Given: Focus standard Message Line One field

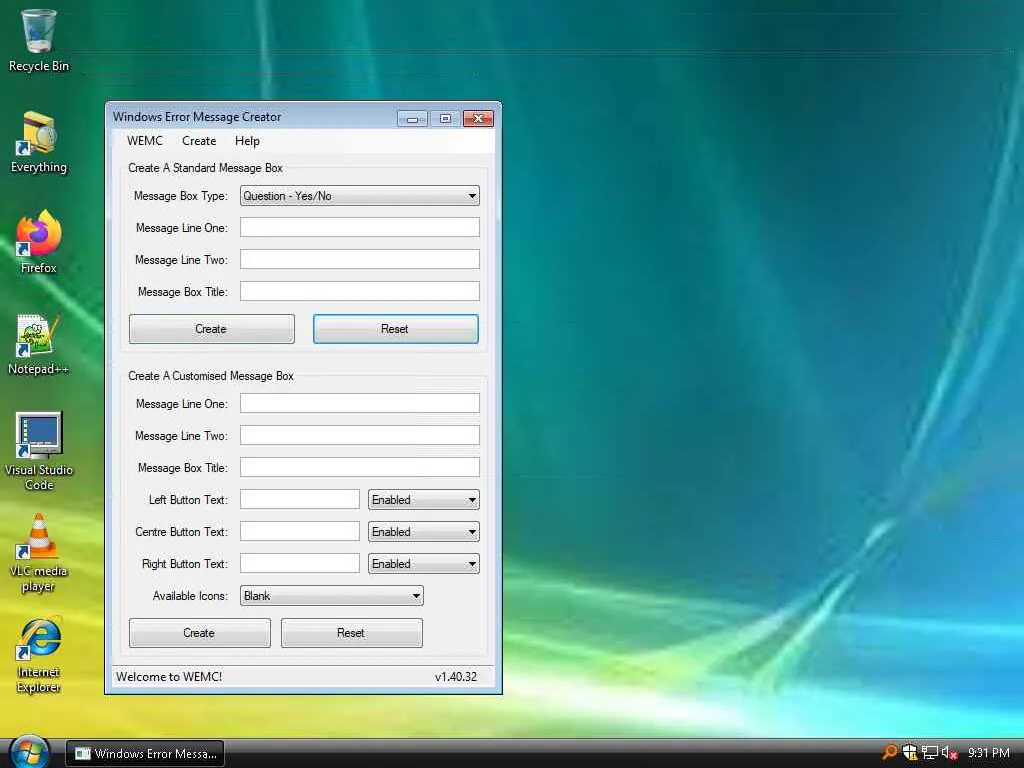Looking at the screenshot, I should click(x=360, y=227).
